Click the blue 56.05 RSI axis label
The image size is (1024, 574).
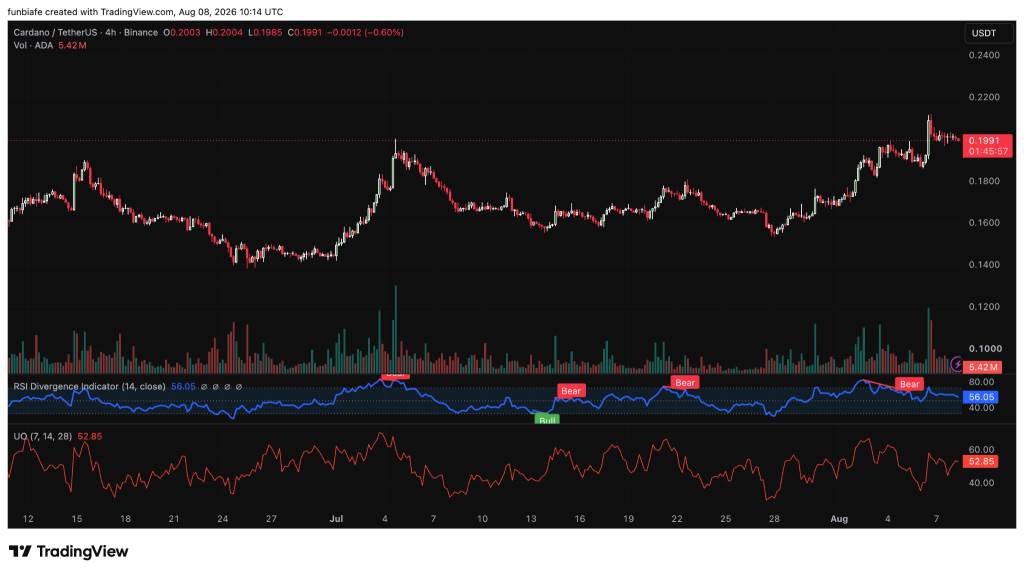(x=980, y=397)
